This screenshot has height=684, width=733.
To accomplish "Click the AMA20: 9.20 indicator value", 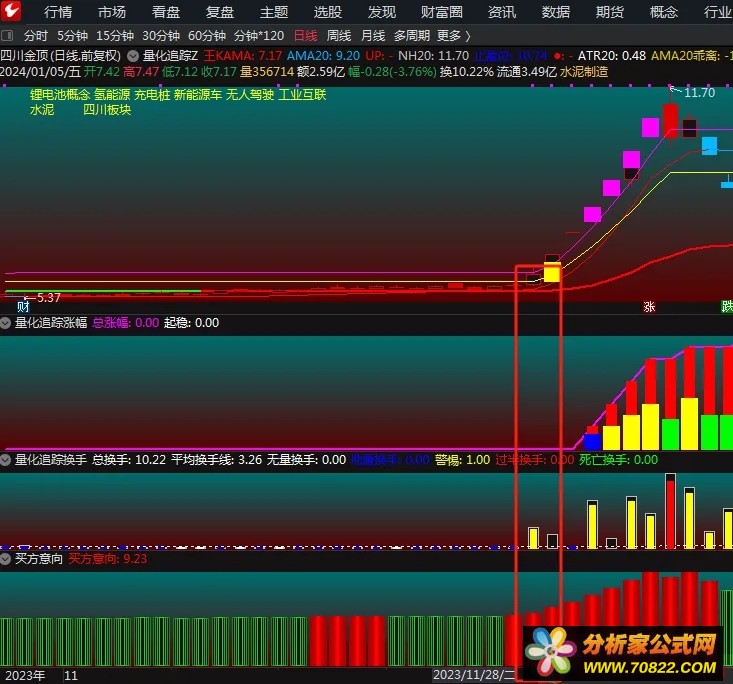I will pos(323,56).
